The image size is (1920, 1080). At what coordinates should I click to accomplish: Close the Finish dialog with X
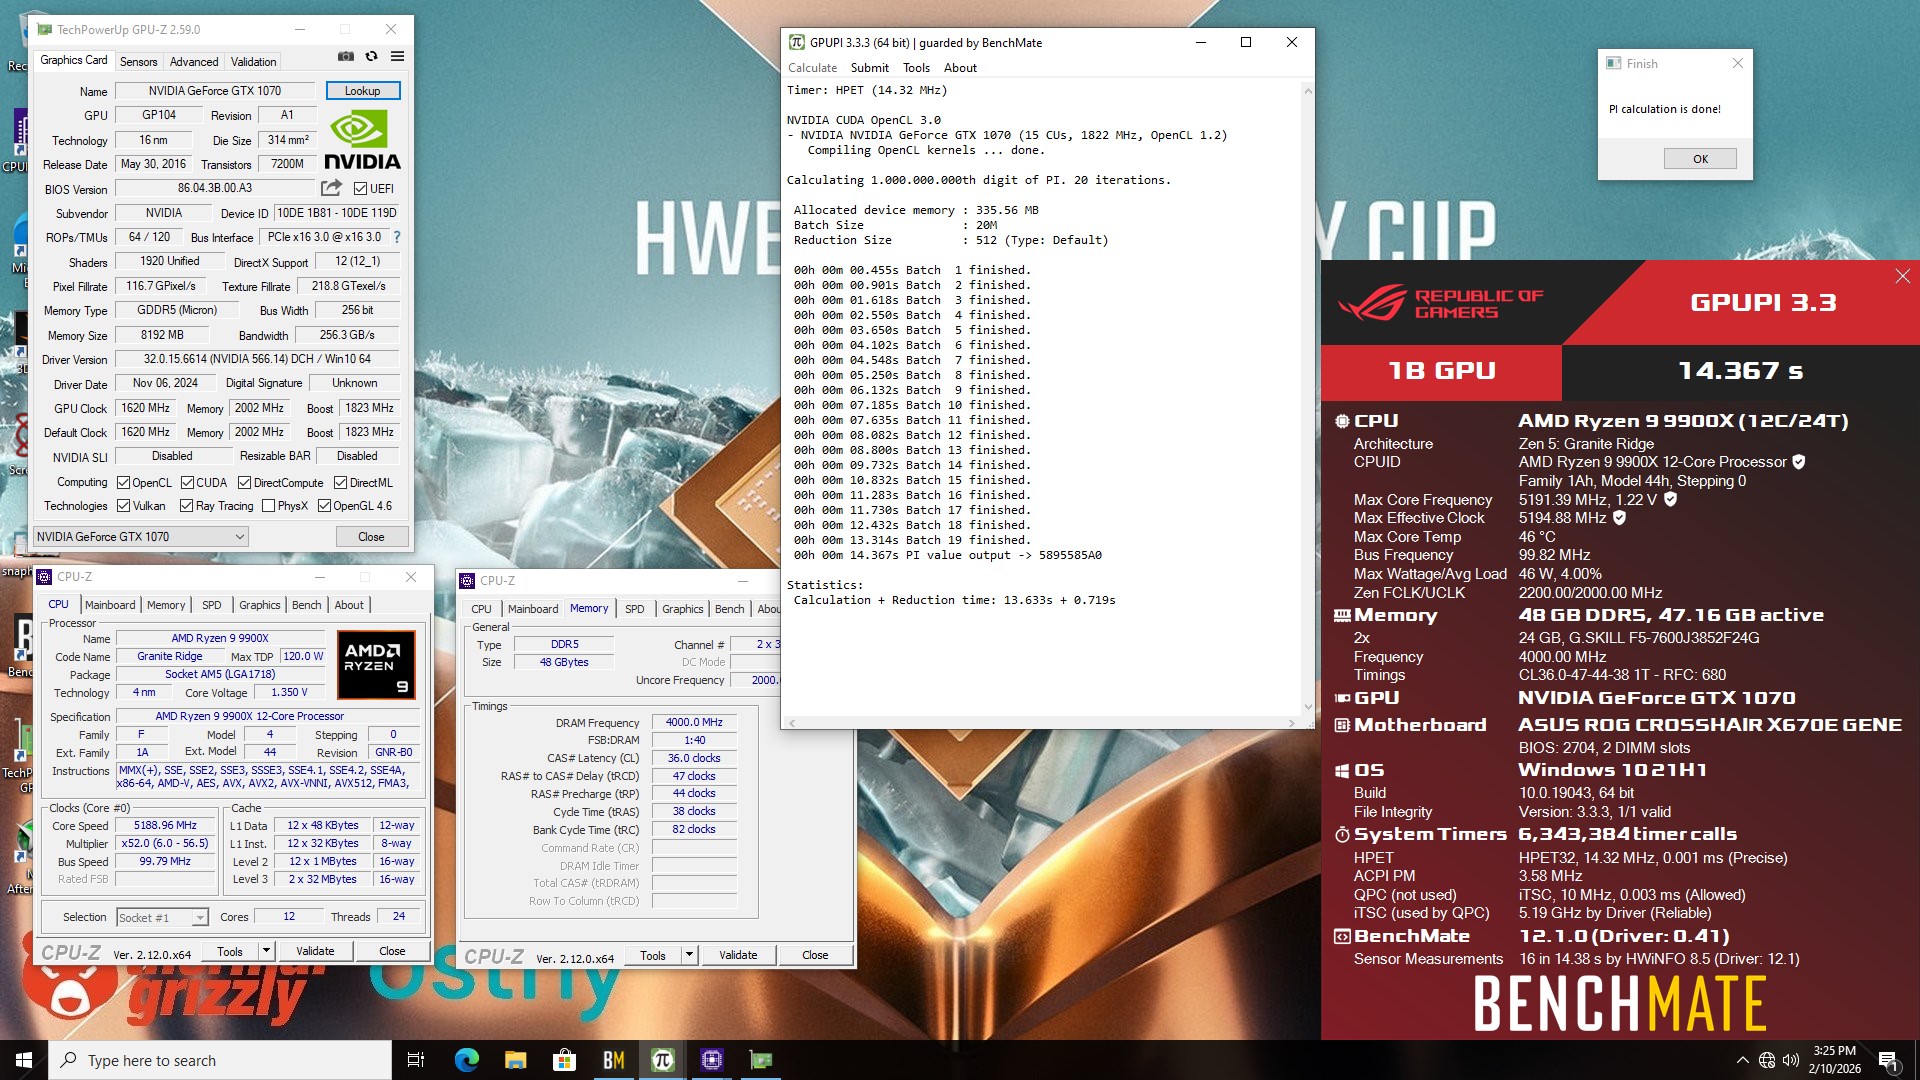pos(1737,63)
